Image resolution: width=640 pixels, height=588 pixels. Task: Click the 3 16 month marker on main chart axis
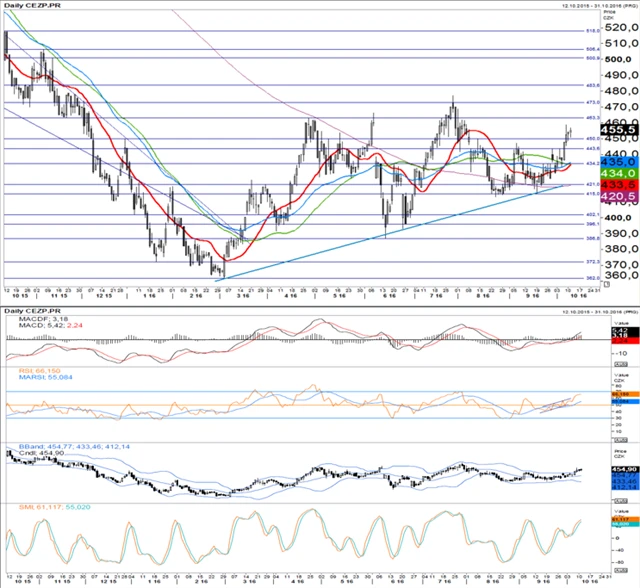pos(242,297)
